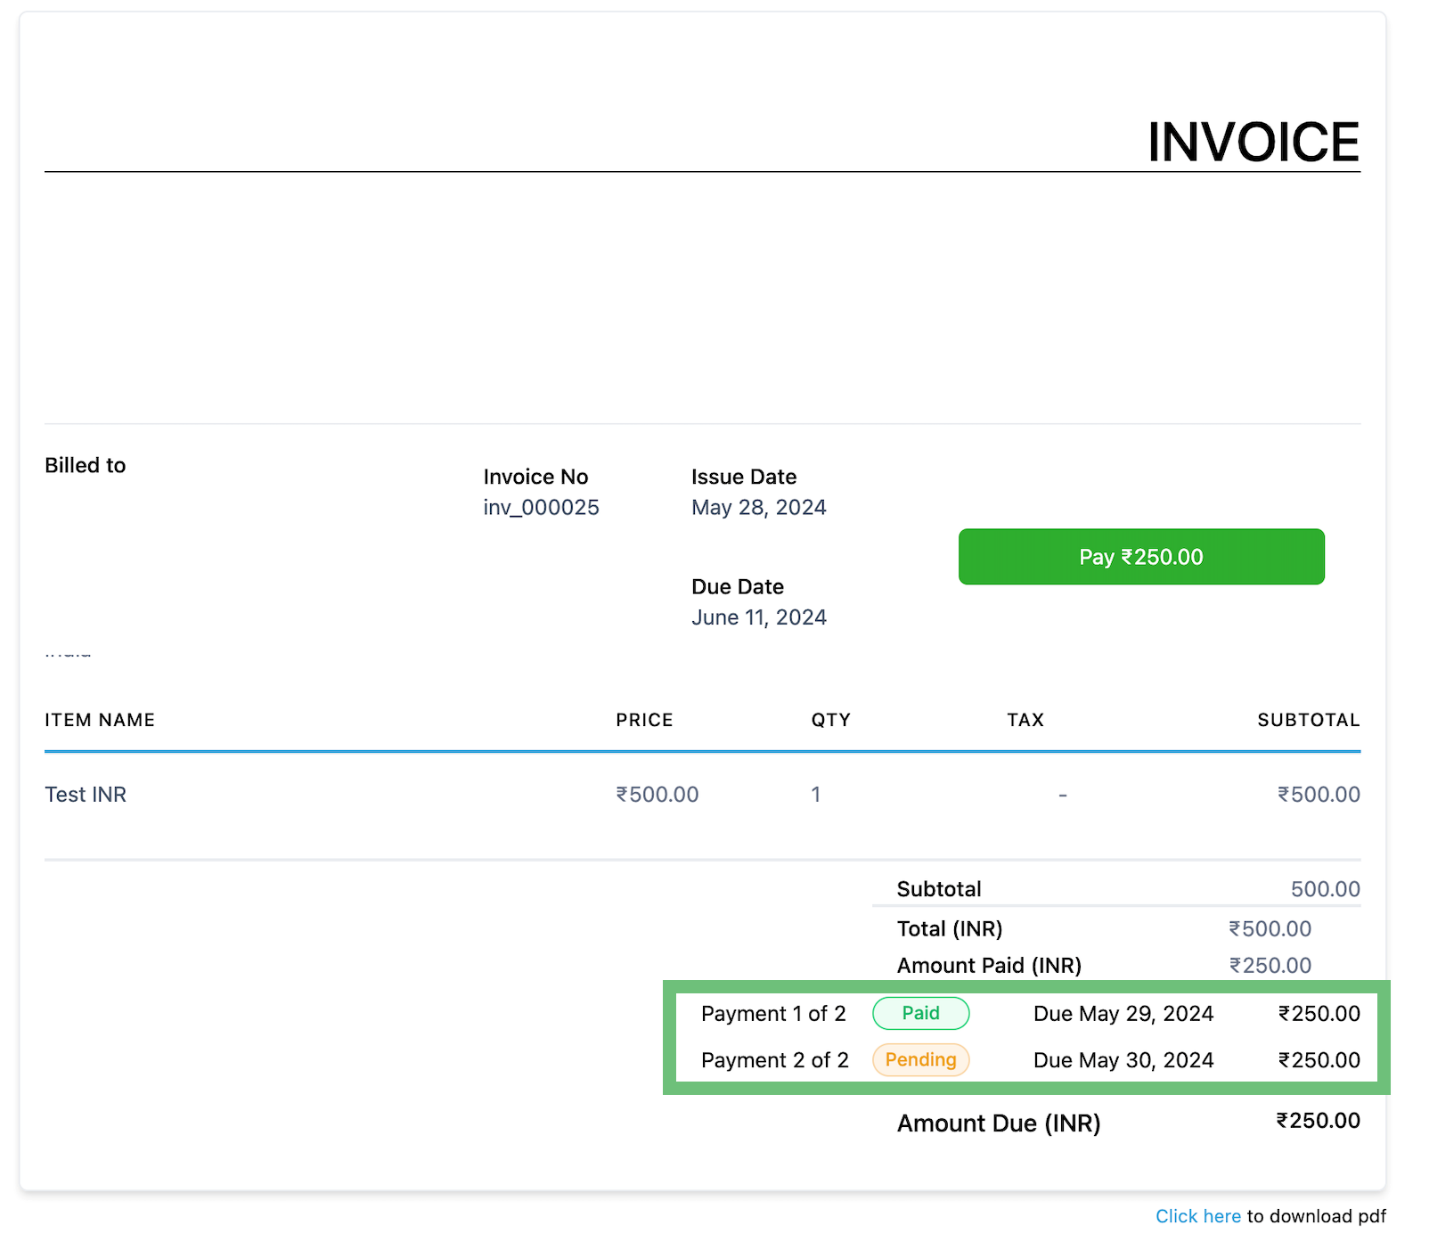
Task: Click Due May 30, 2024 text
Action: tap(1124, 1061)
